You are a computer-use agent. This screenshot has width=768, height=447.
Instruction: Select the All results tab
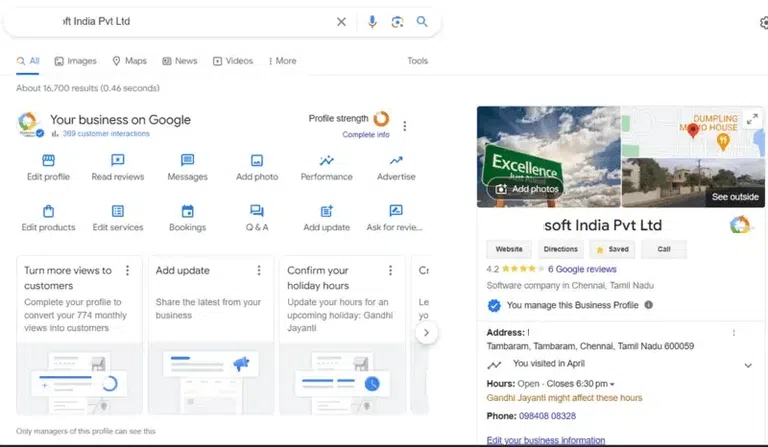pos(28,61)
